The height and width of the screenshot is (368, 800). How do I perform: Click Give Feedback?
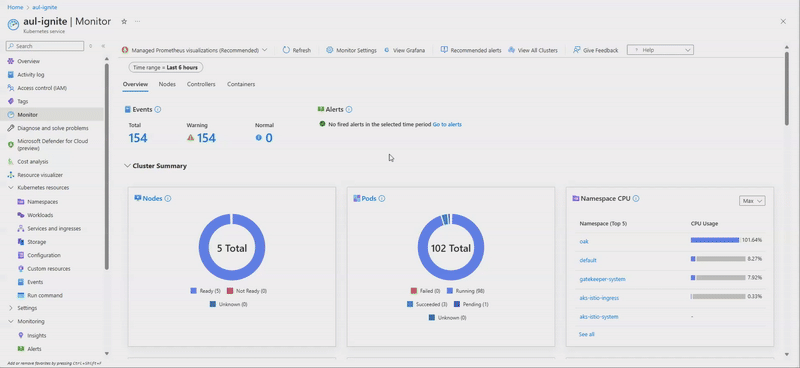coord(595,50)
